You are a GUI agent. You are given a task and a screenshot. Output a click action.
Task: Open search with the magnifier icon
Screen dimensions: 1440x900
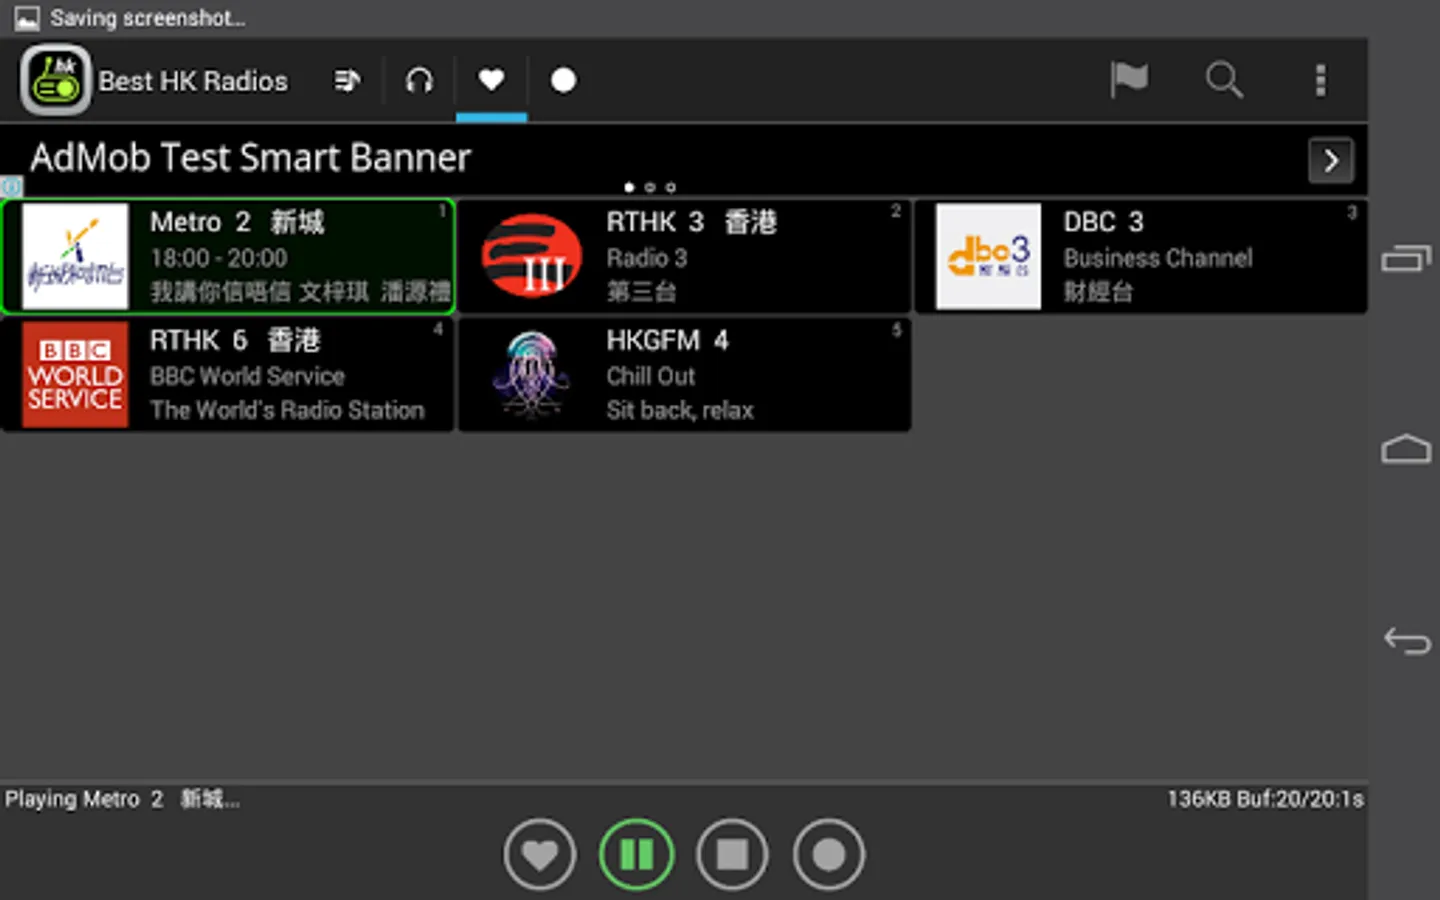(x=1224, y=80)
